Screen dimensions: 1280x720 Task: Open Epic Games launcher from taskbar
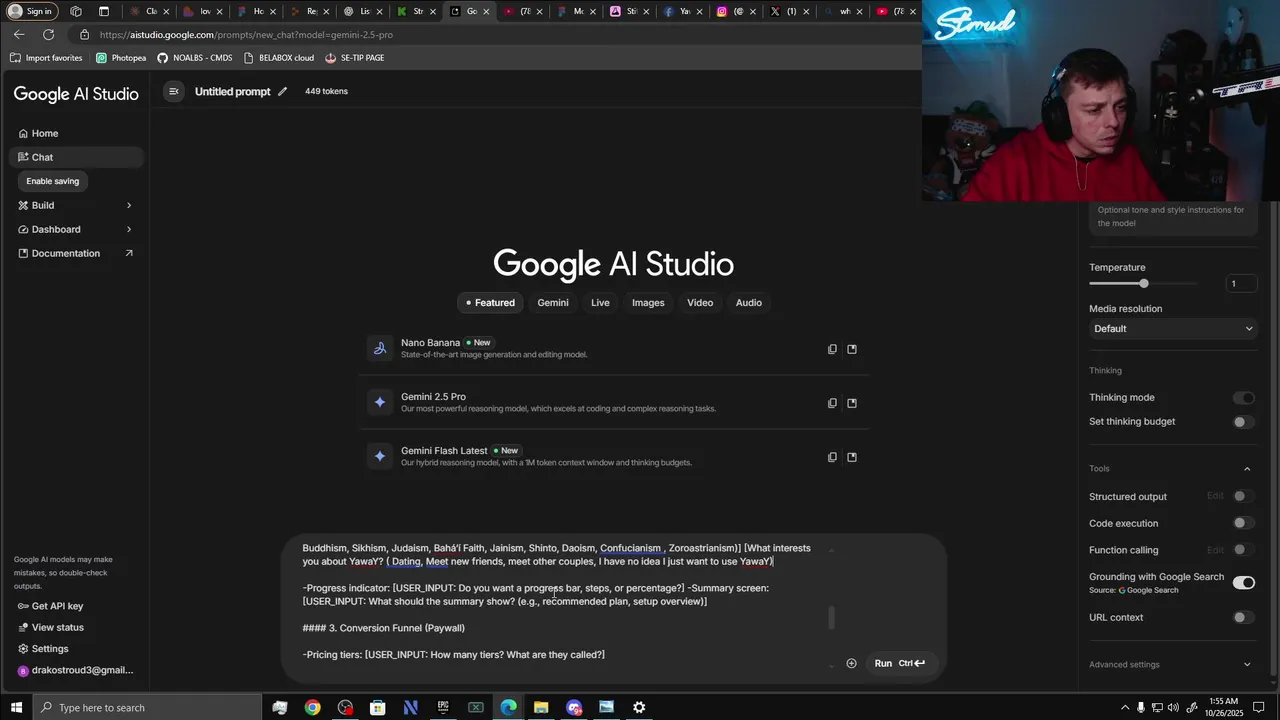point(443,707)
